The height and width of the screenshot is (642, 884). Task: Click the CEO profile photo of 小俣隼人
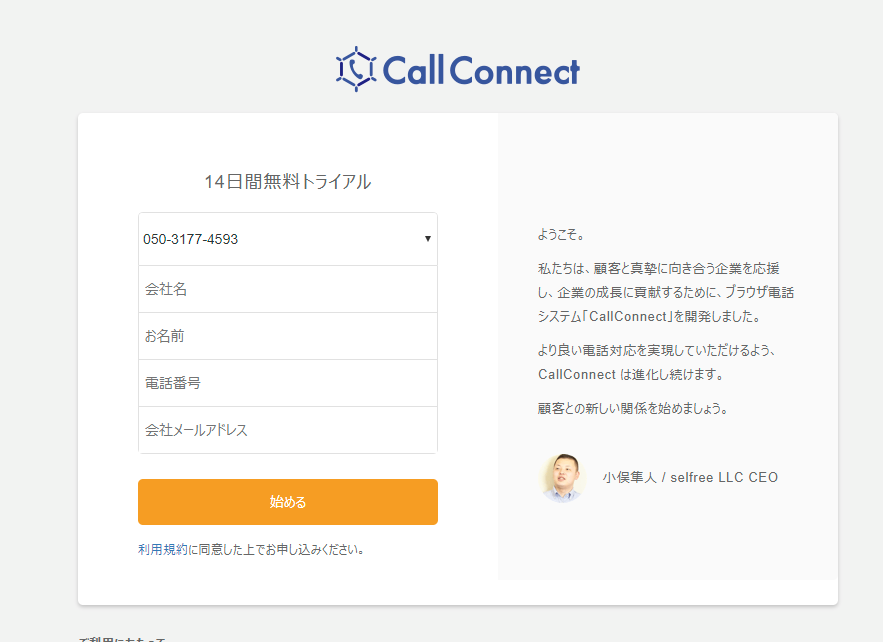(x=565, y=478)
